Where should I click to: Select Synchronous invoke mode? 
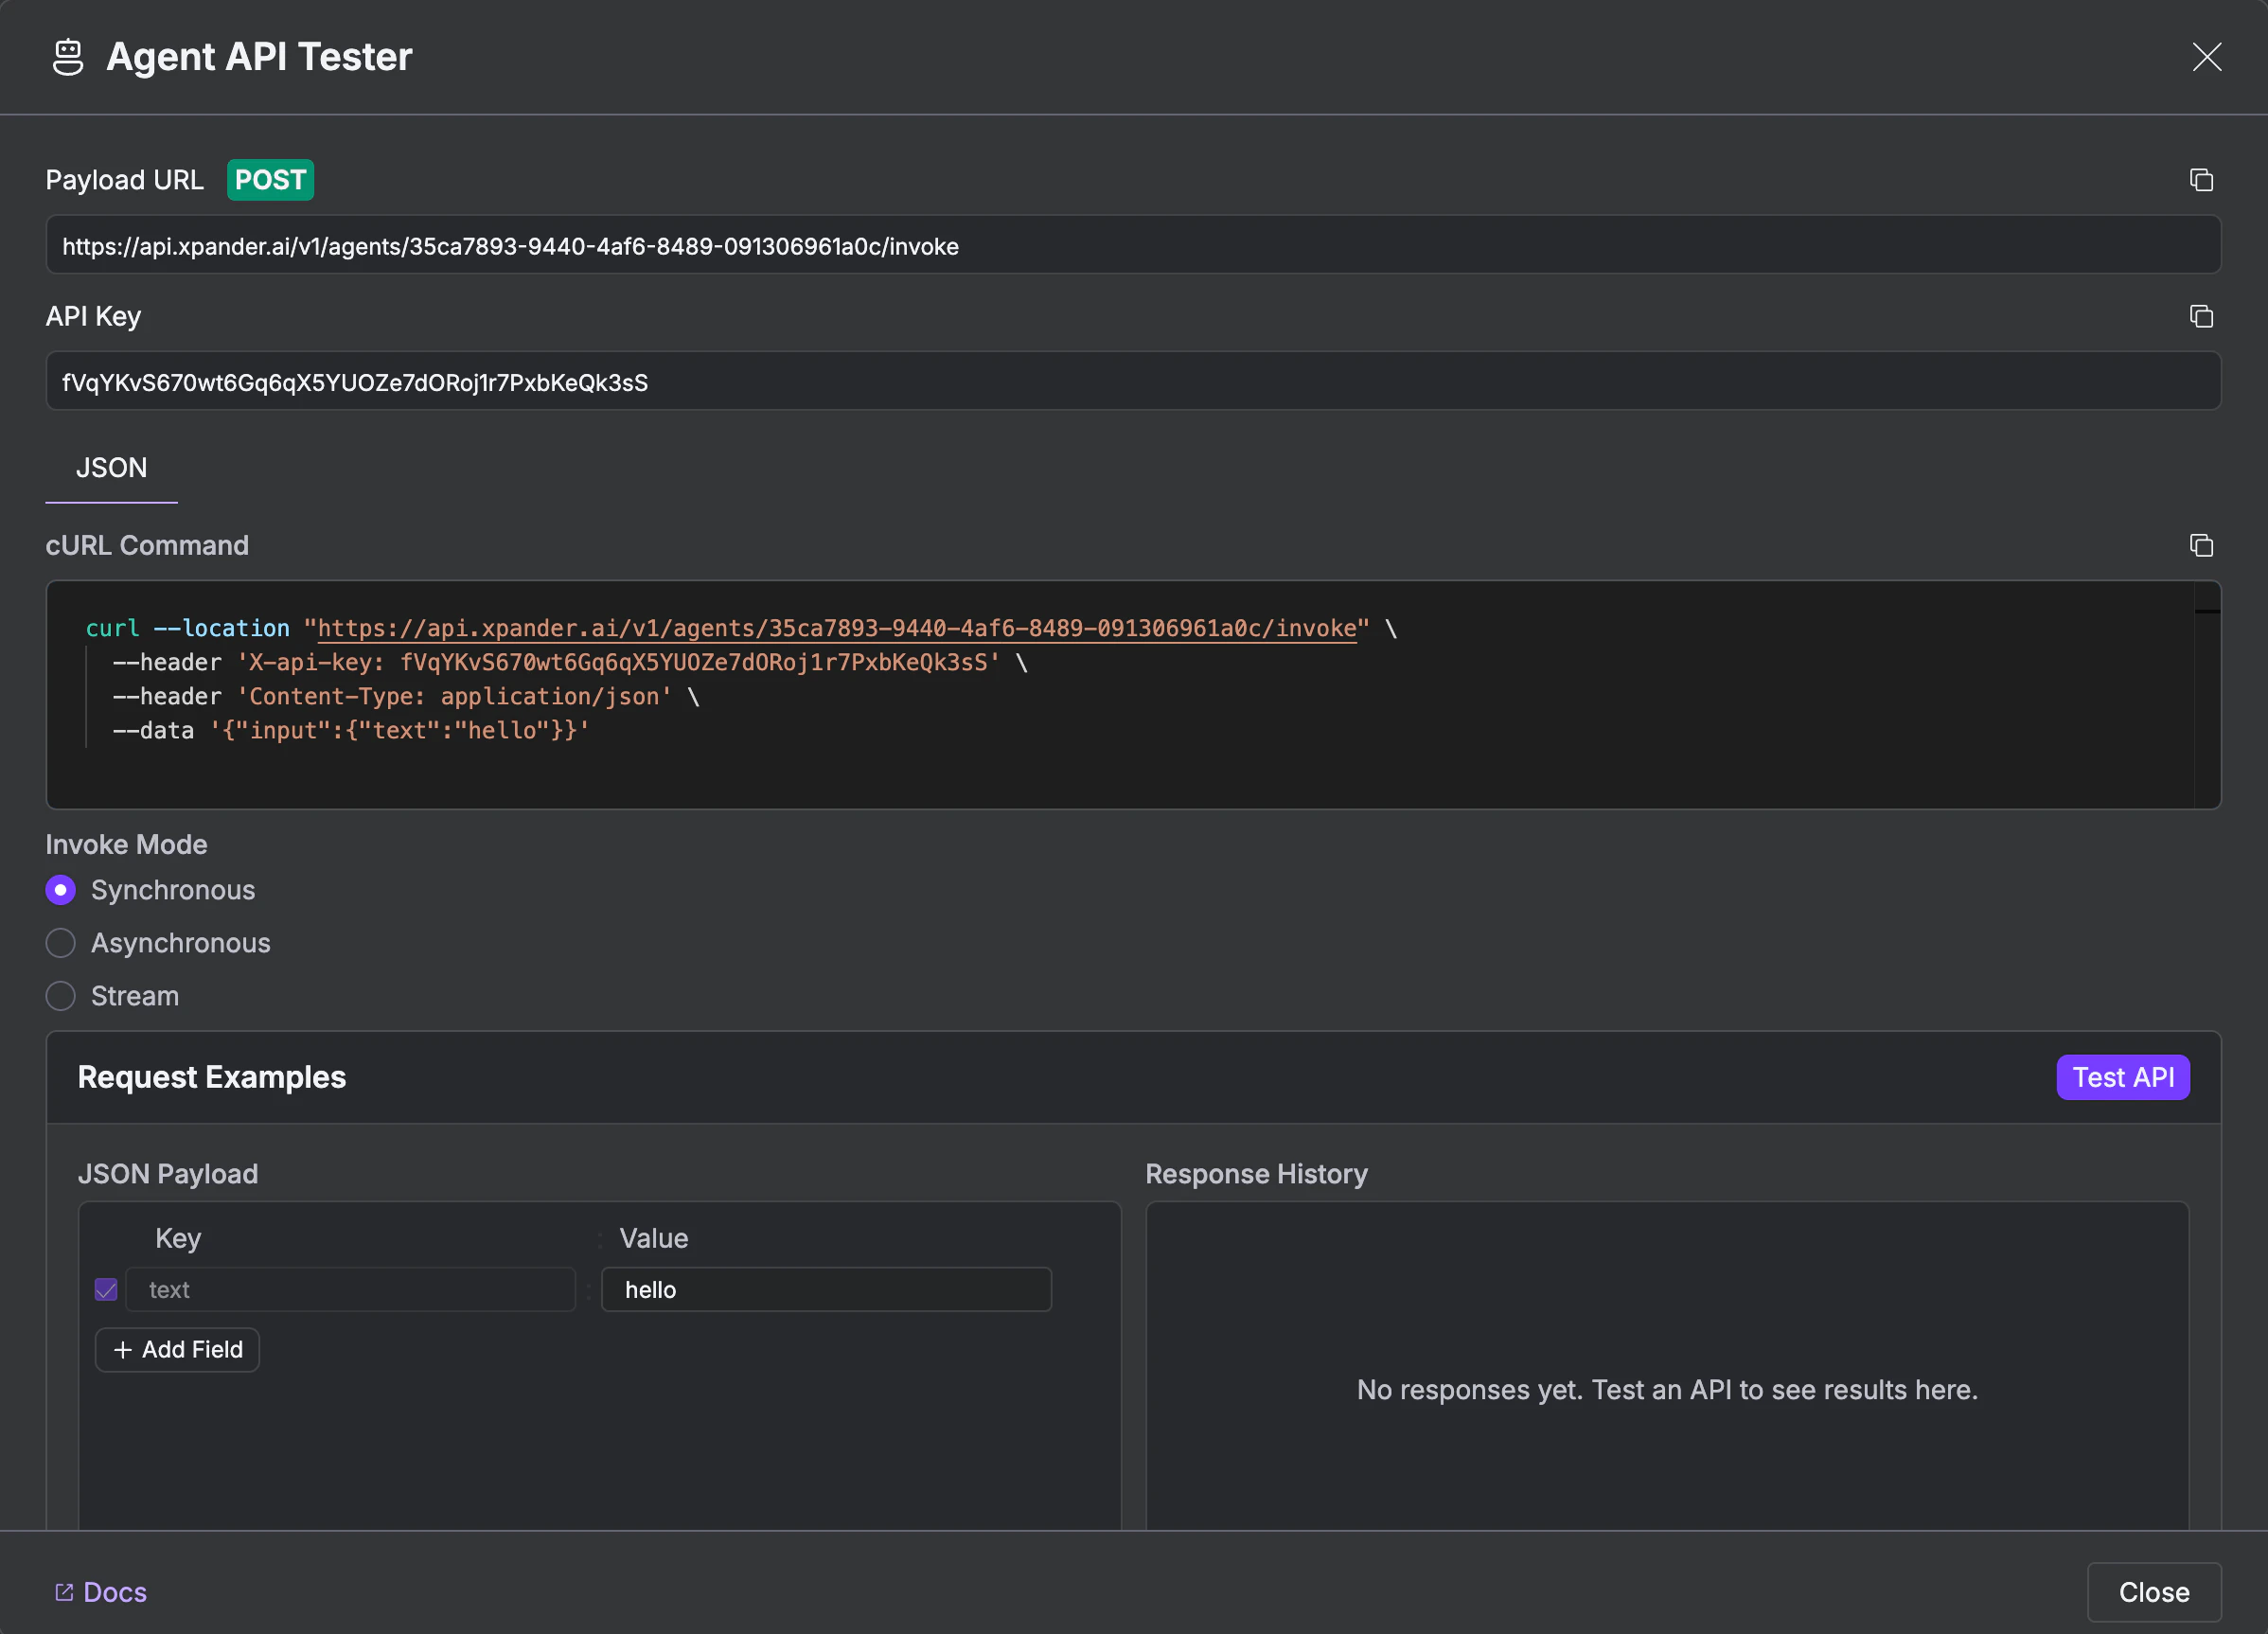click(61, 890)
